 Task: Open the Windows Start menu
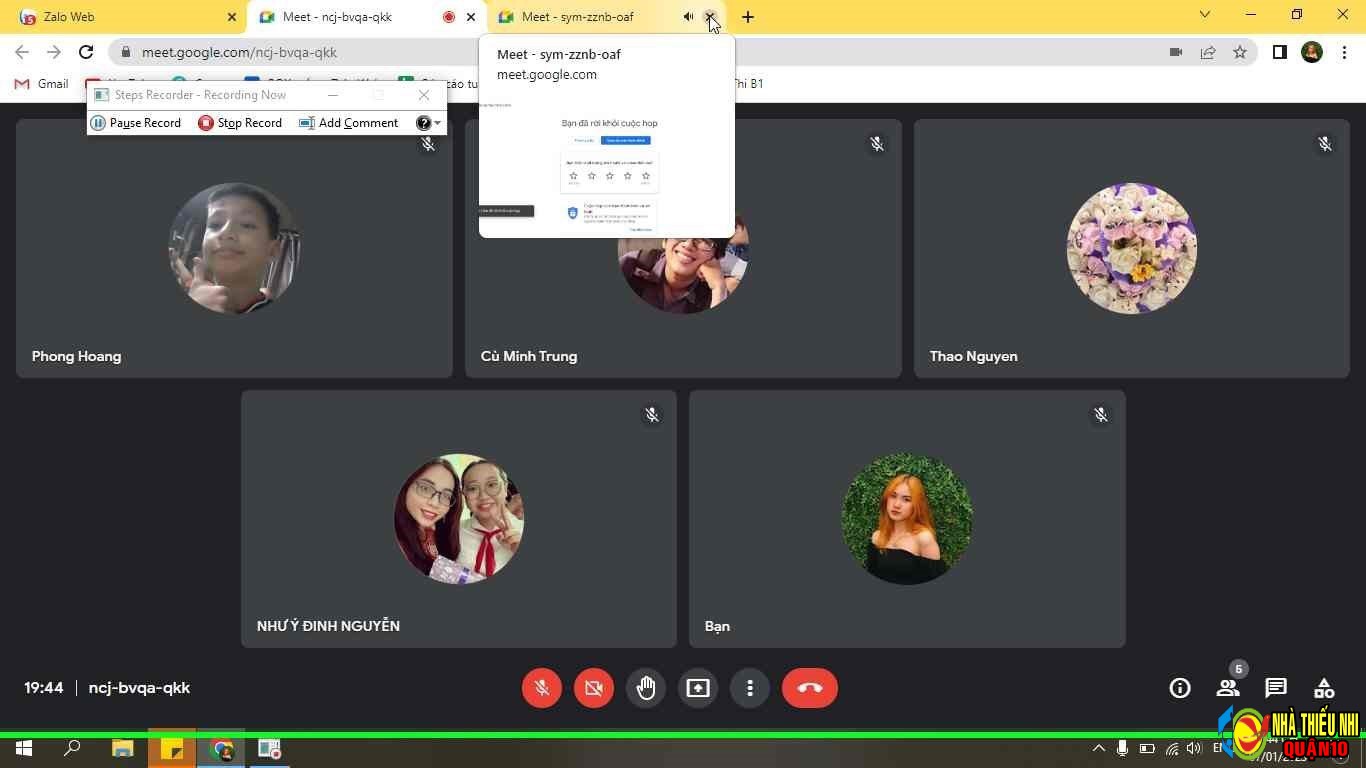point(24,748)
